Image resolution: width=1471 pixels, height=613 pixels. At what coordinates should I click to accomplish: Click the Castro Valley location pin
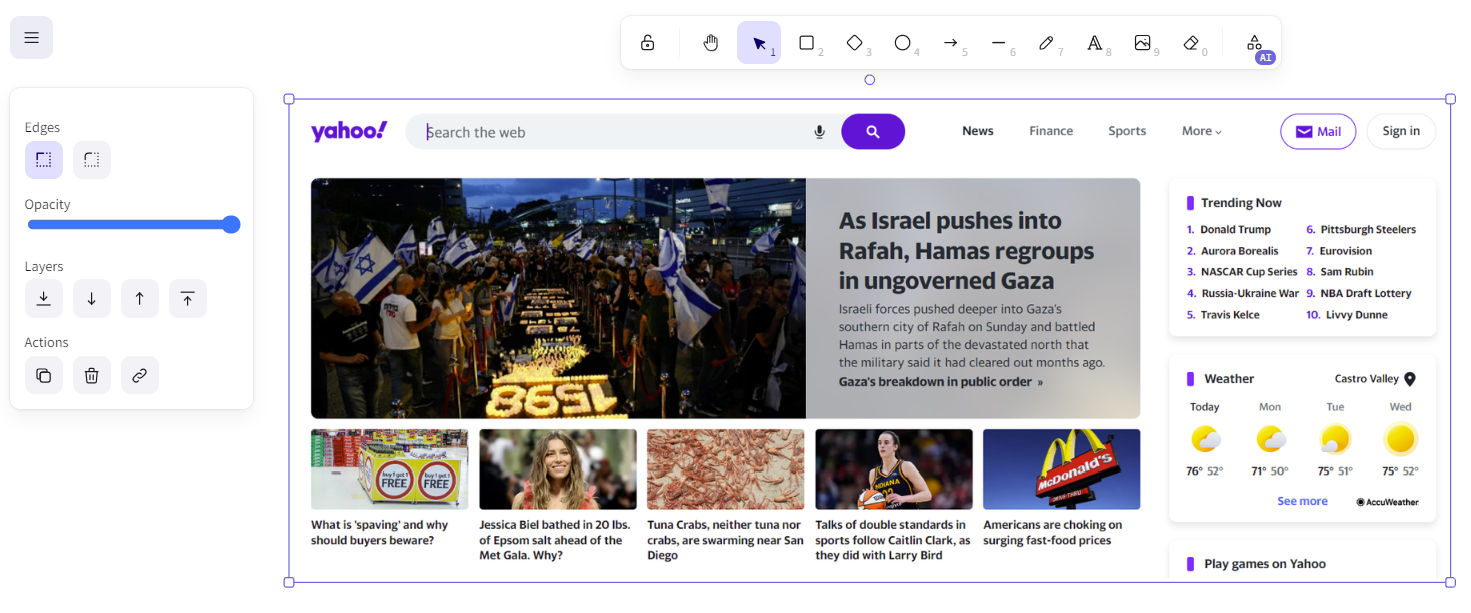[x=1410, y=379]
